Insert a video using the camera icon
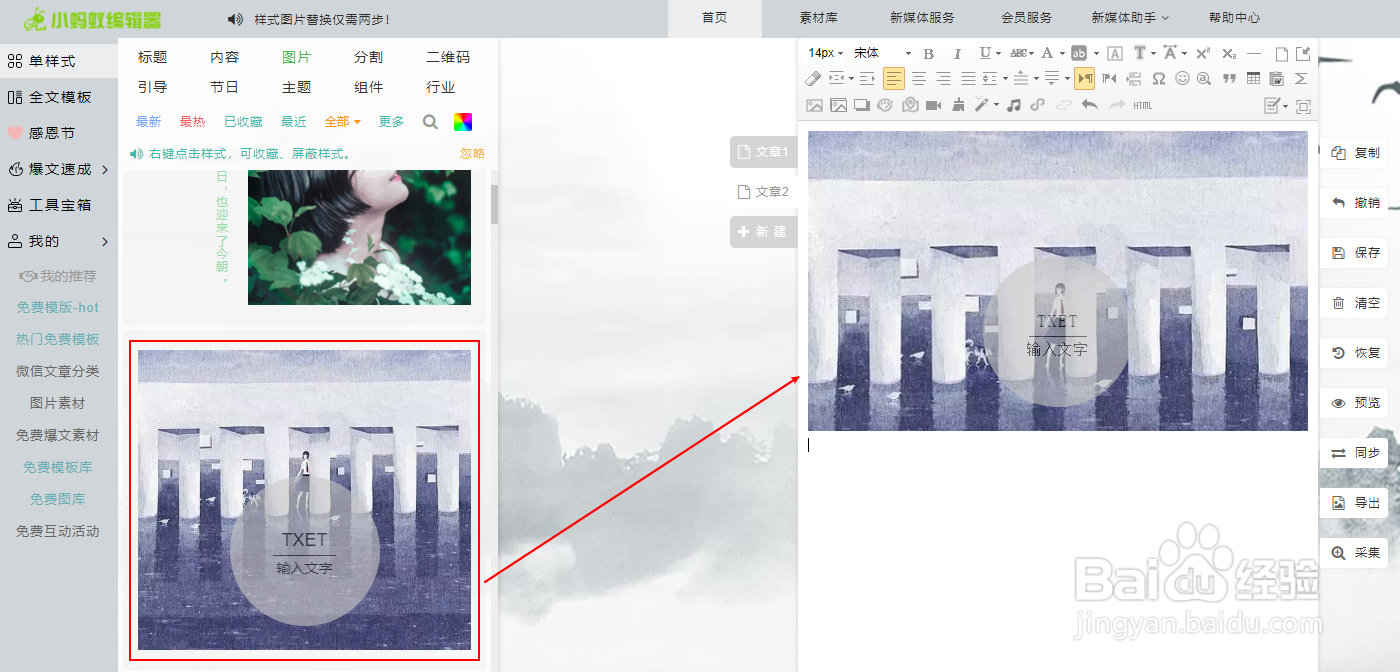Image resolution: width=1400 pixels, height=672 pixels. 934,103
